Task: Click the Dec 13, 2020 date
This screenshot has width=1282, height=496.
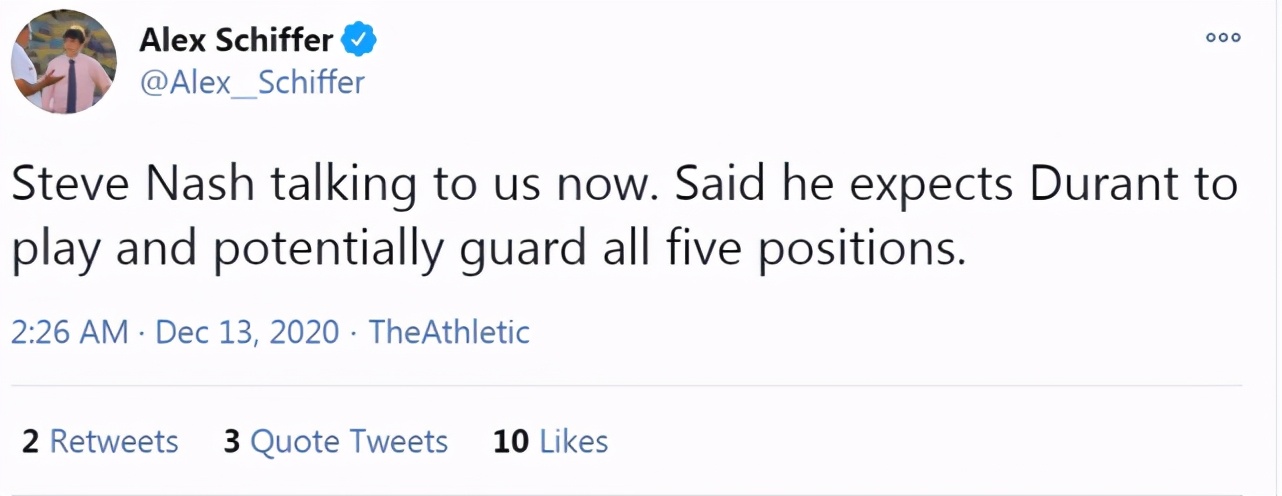Action: 247,332
